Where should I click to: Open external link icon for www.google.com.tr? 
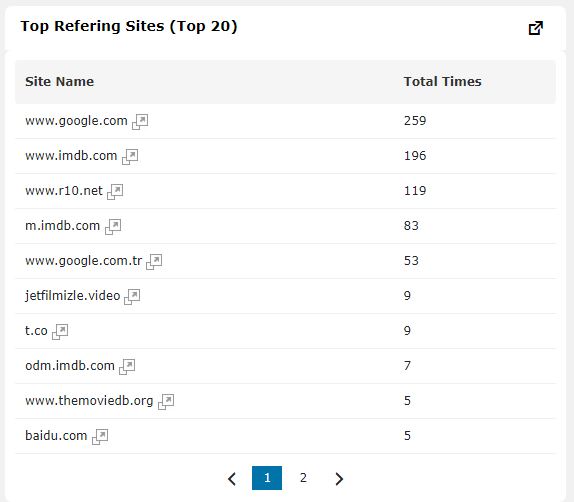click(x=154, y=262)
